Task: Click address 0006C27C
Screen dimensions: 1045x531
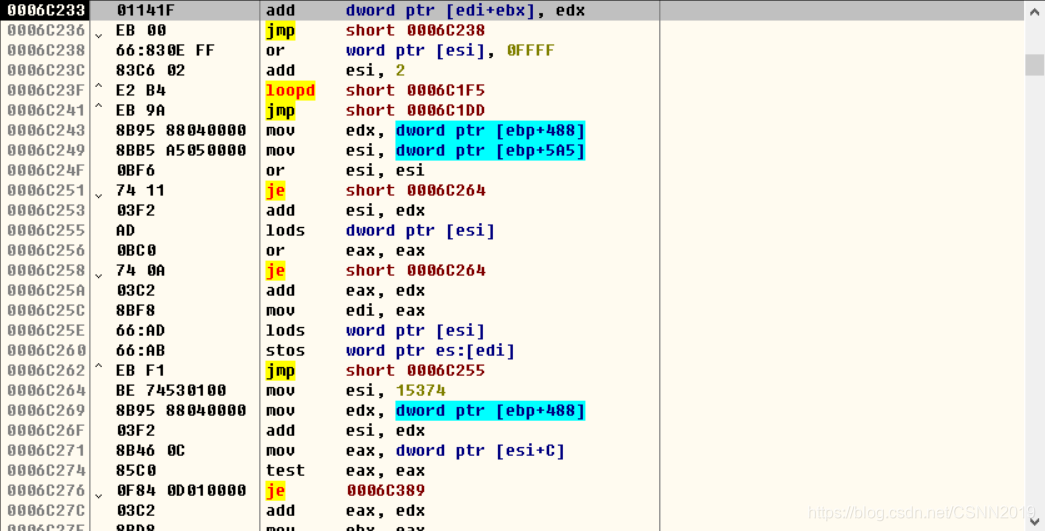Action: click(x=45, y=510)
